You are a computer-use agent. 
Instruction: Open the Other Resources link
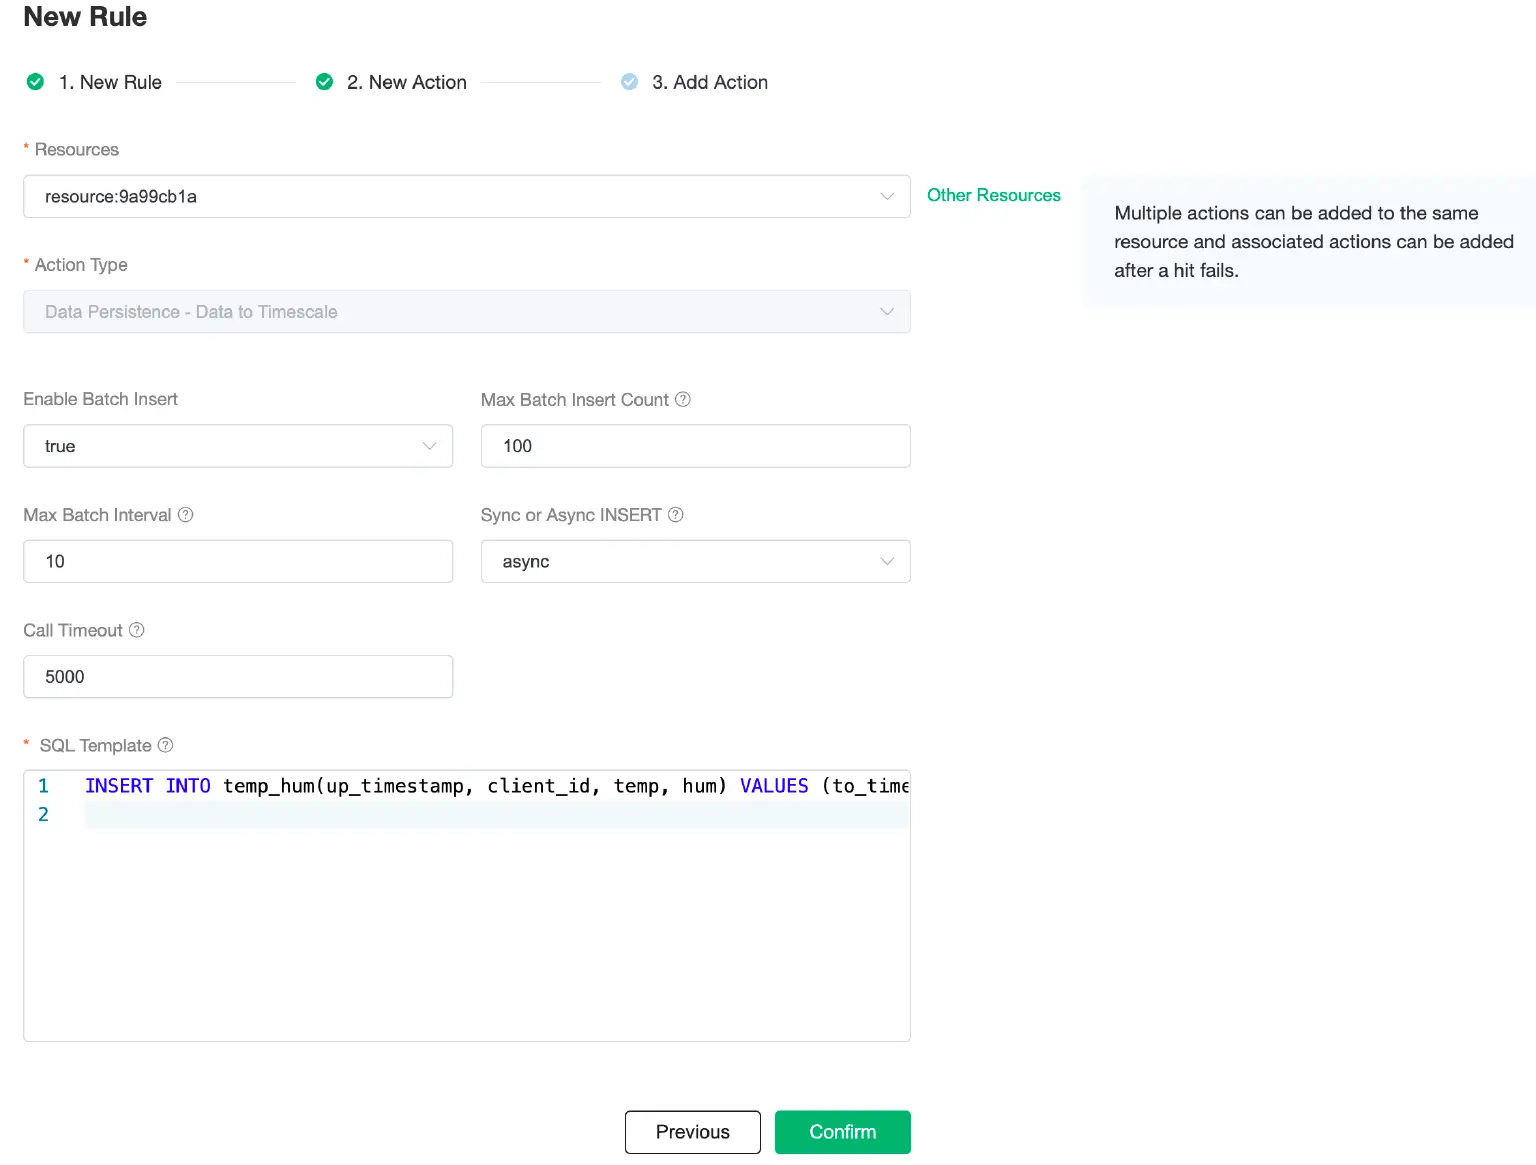[x=993, y=195]
